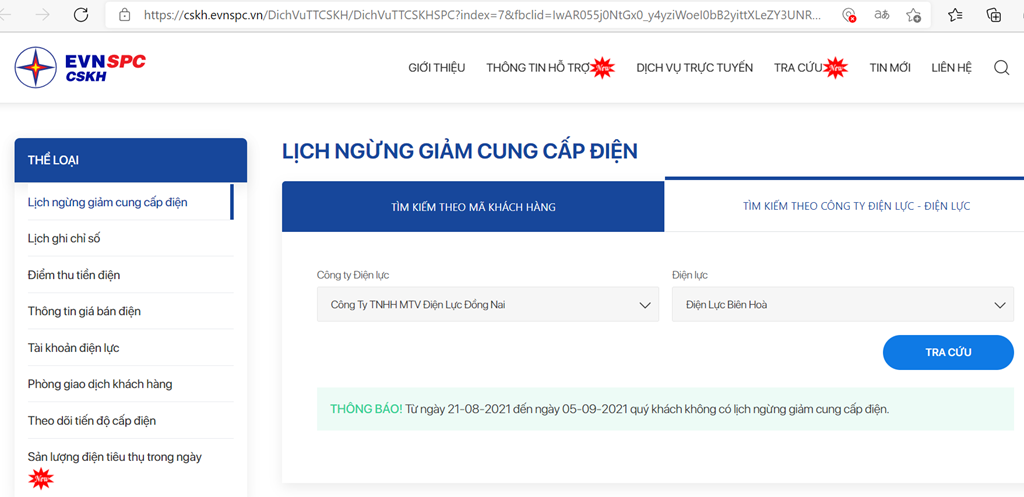Click the translate page icon

(x=881, y=14)
